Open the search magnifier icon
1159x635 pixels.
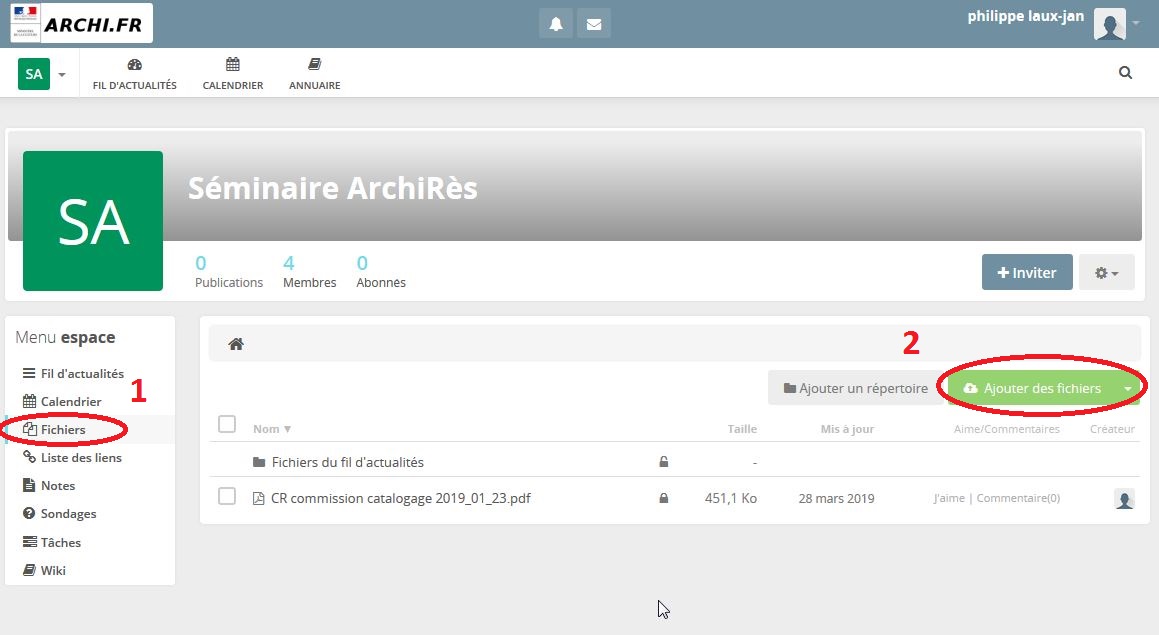1125,72
